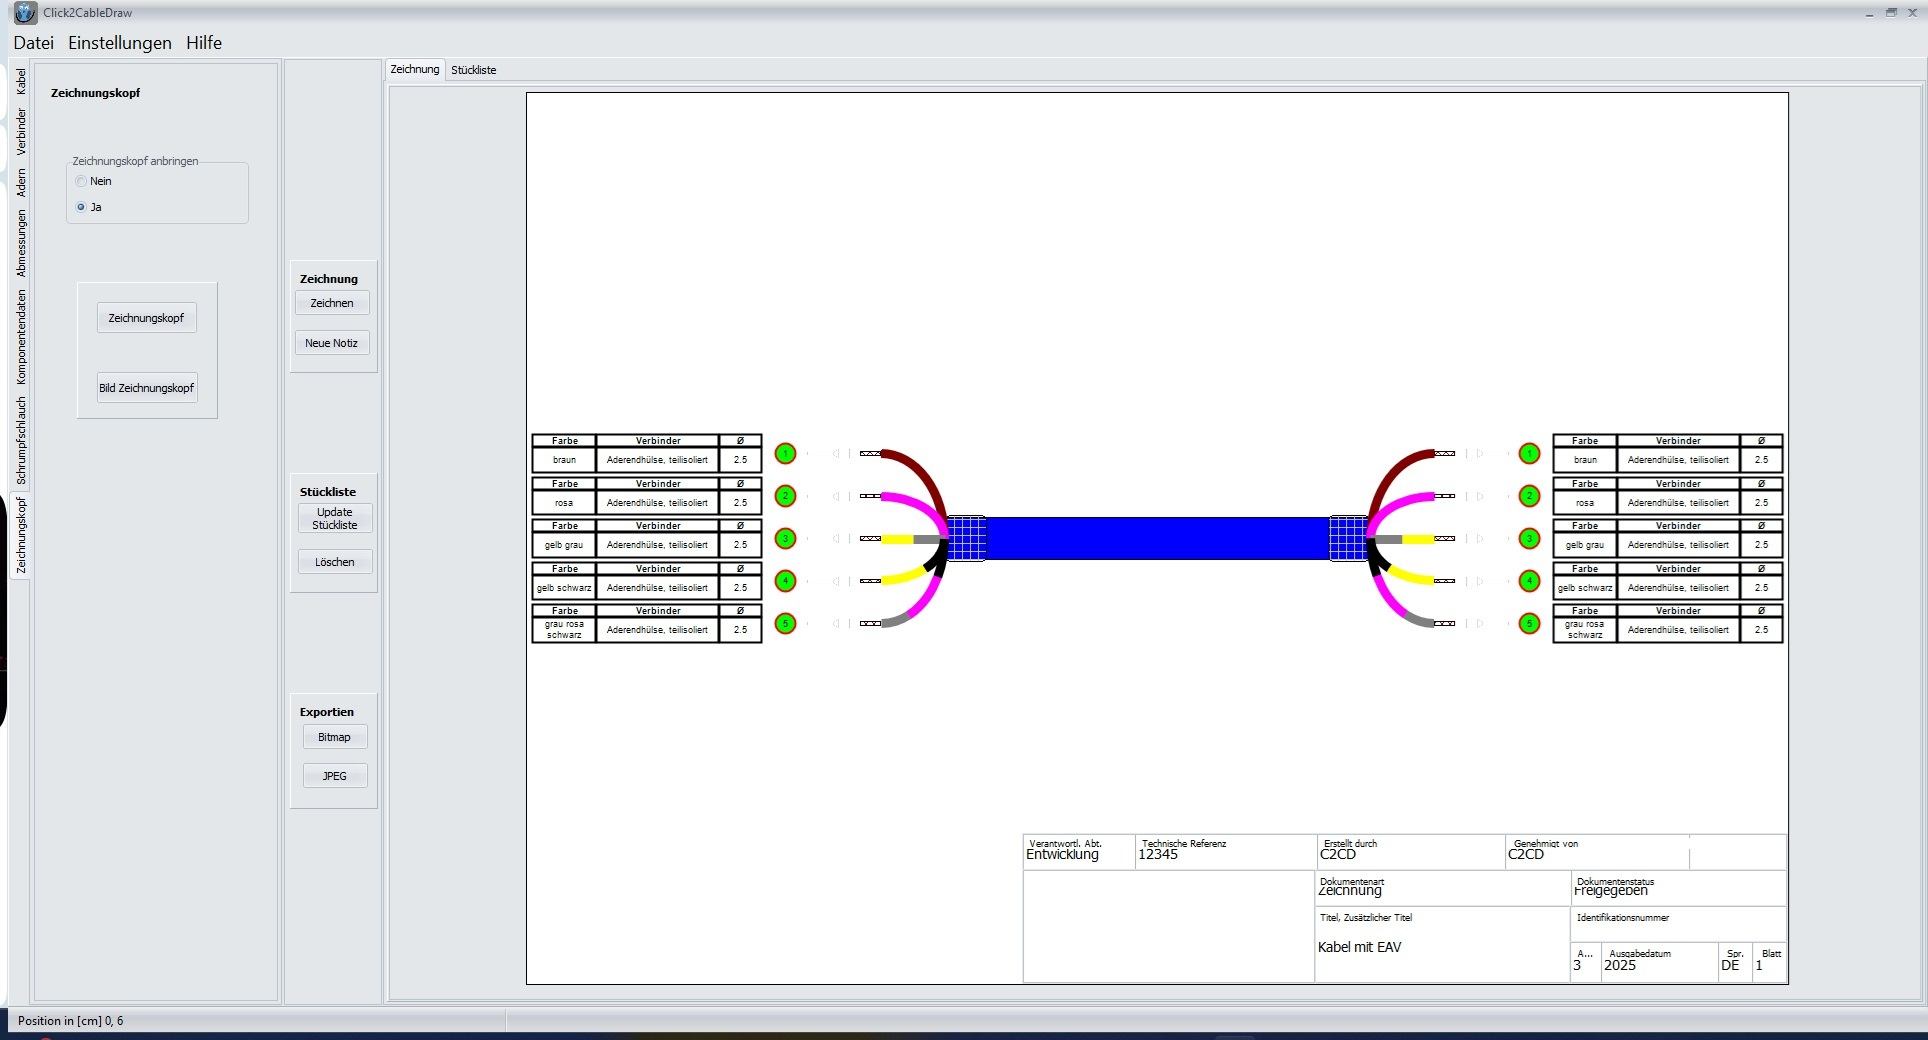This screenshot has width=1928, height=1040.
Task: Click the Neue Notiz button
Action: (x=331, y=343)
